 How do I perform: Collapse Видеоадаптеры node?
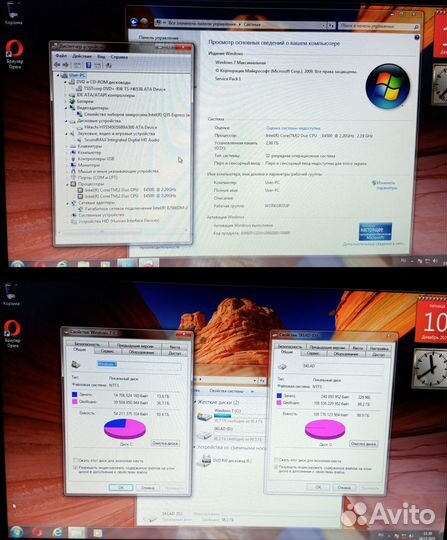point(66,108)
